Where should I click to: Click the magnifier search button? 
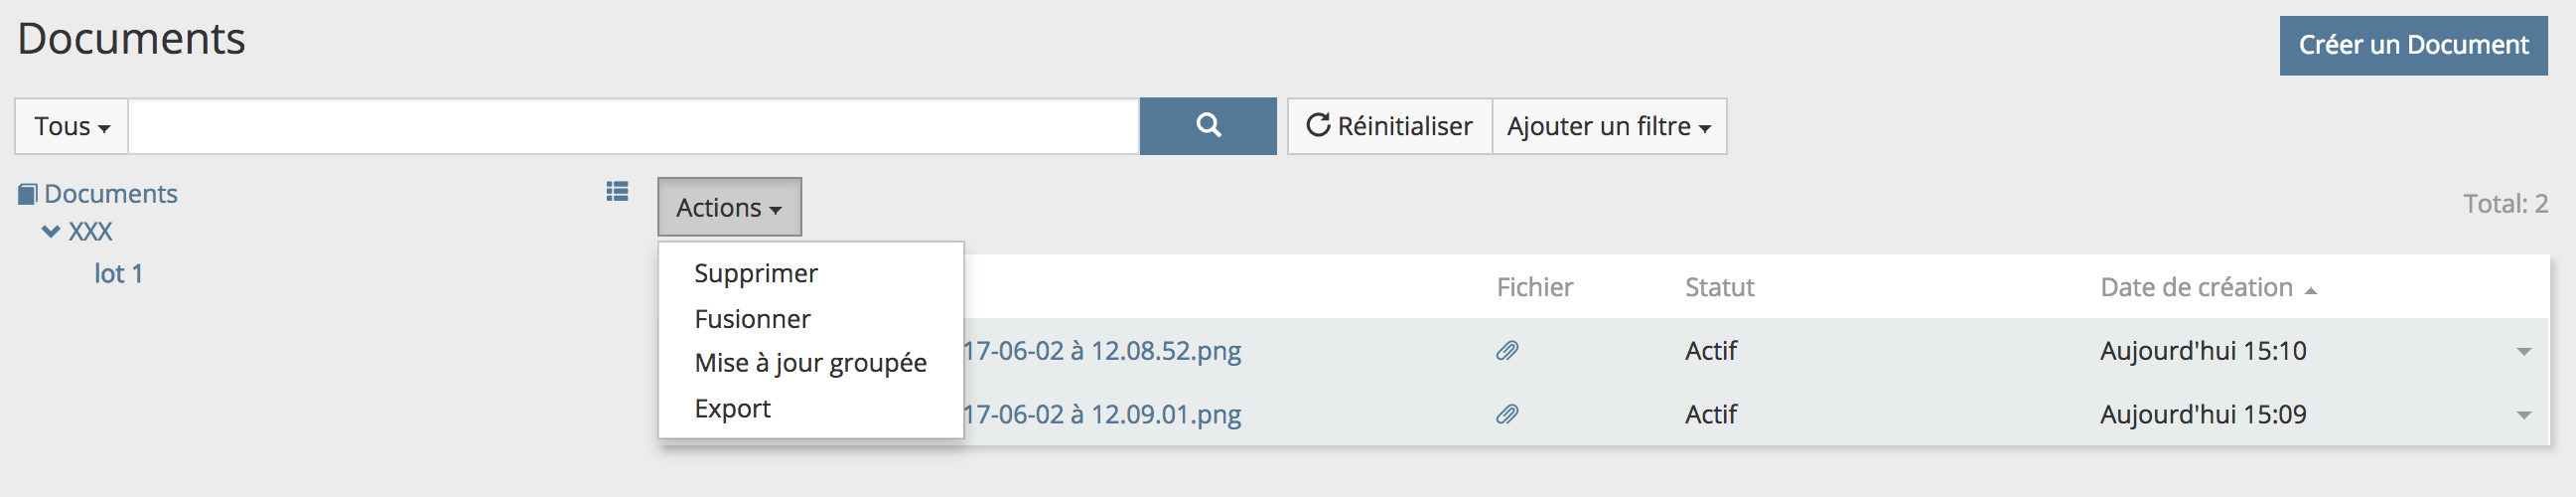tap(1207, 126)
